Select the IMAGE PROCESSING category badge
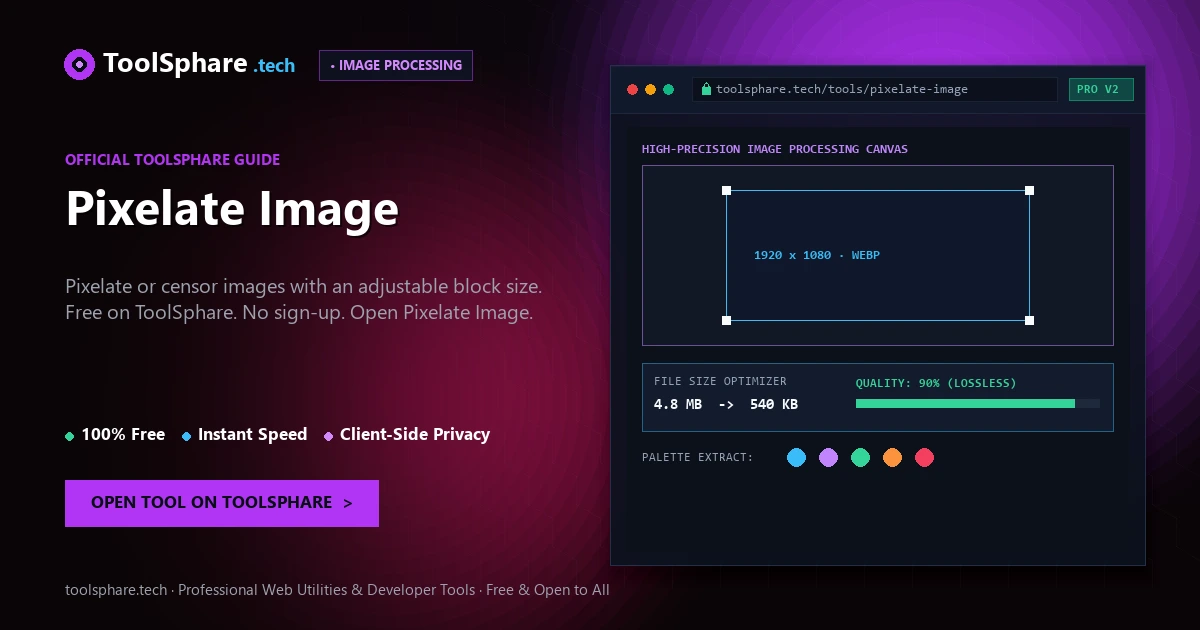The width and height of the screenshot is (1200, 630). tap(396, 65)
